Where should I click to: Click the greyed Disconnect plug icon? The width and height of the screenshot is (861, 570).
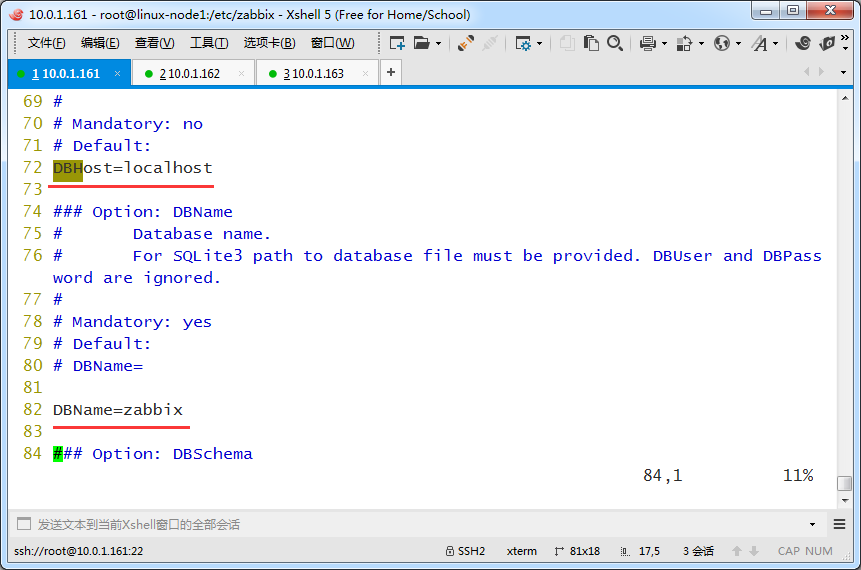tap(489, 43)
